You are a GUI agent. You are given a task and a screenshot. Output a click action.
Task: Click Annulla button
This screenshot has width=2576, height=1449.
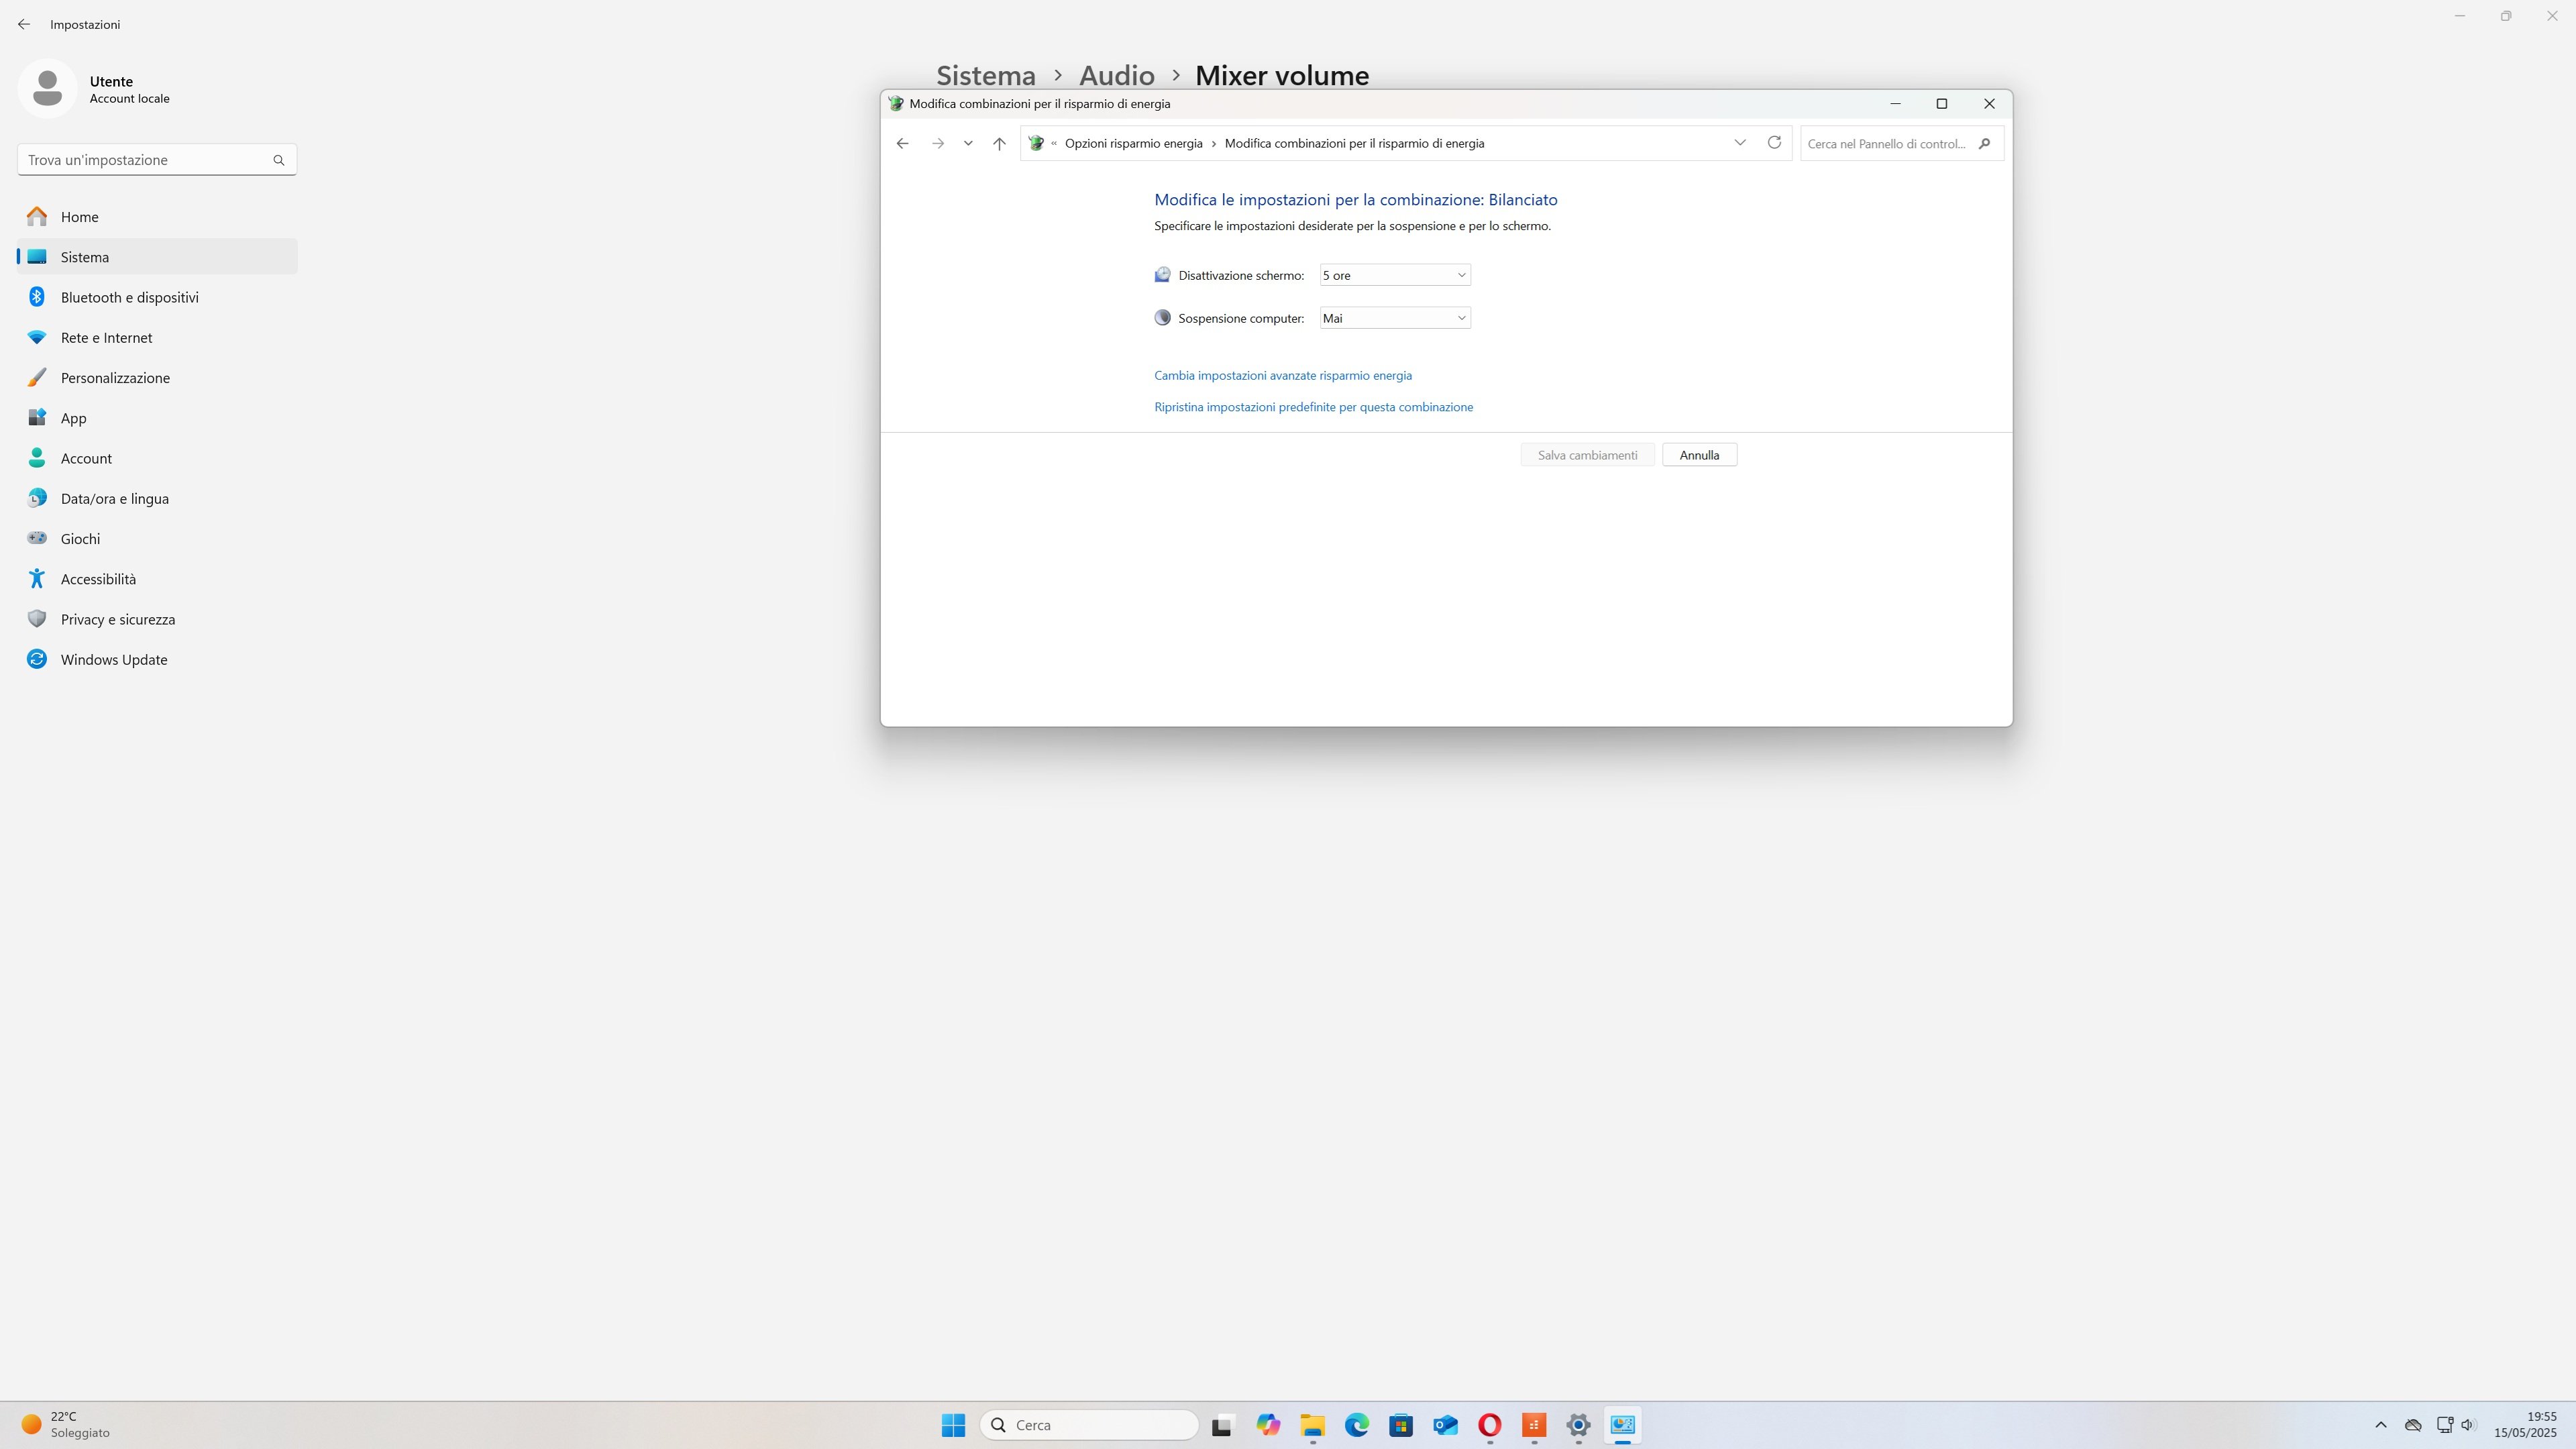[x=1699, y=455]
